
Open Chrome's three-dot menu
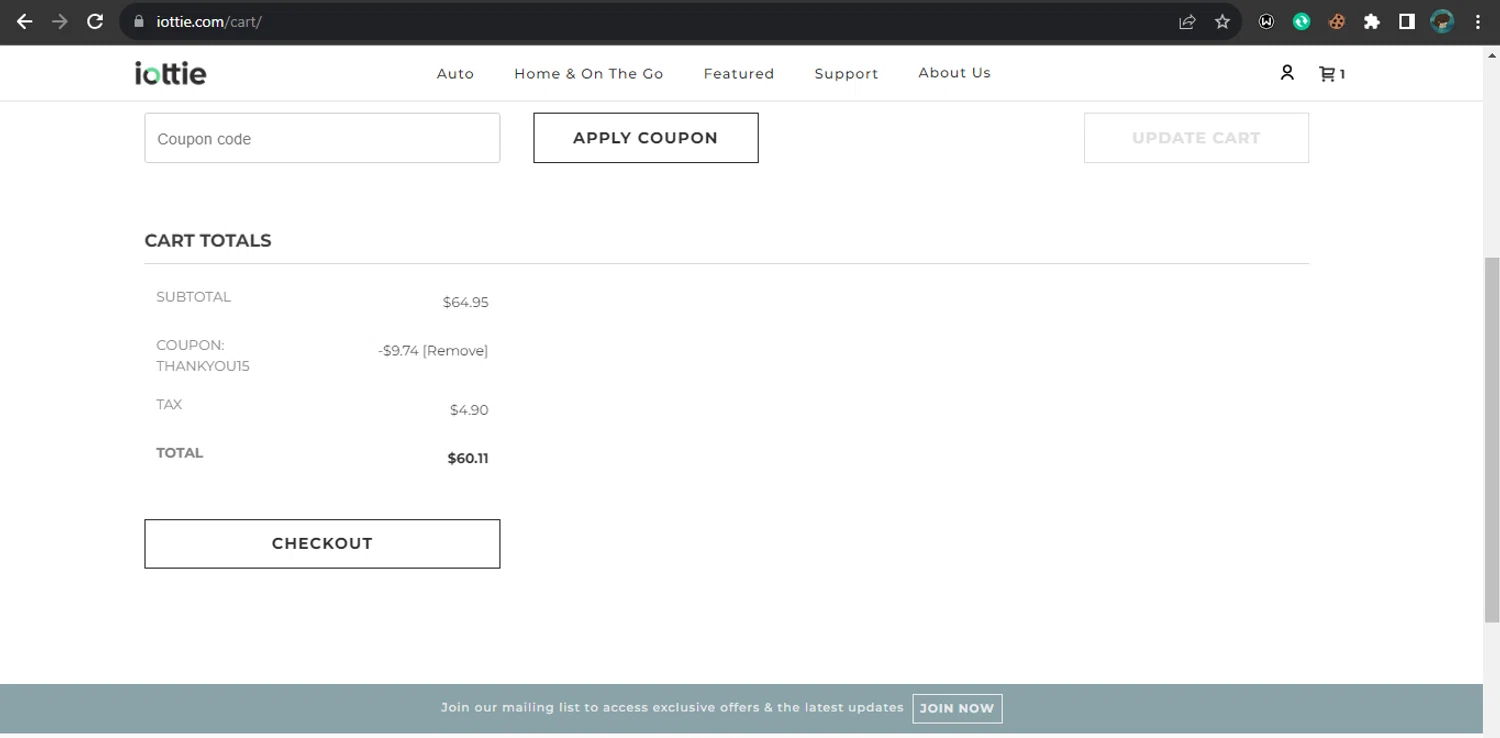(1478, 22)
